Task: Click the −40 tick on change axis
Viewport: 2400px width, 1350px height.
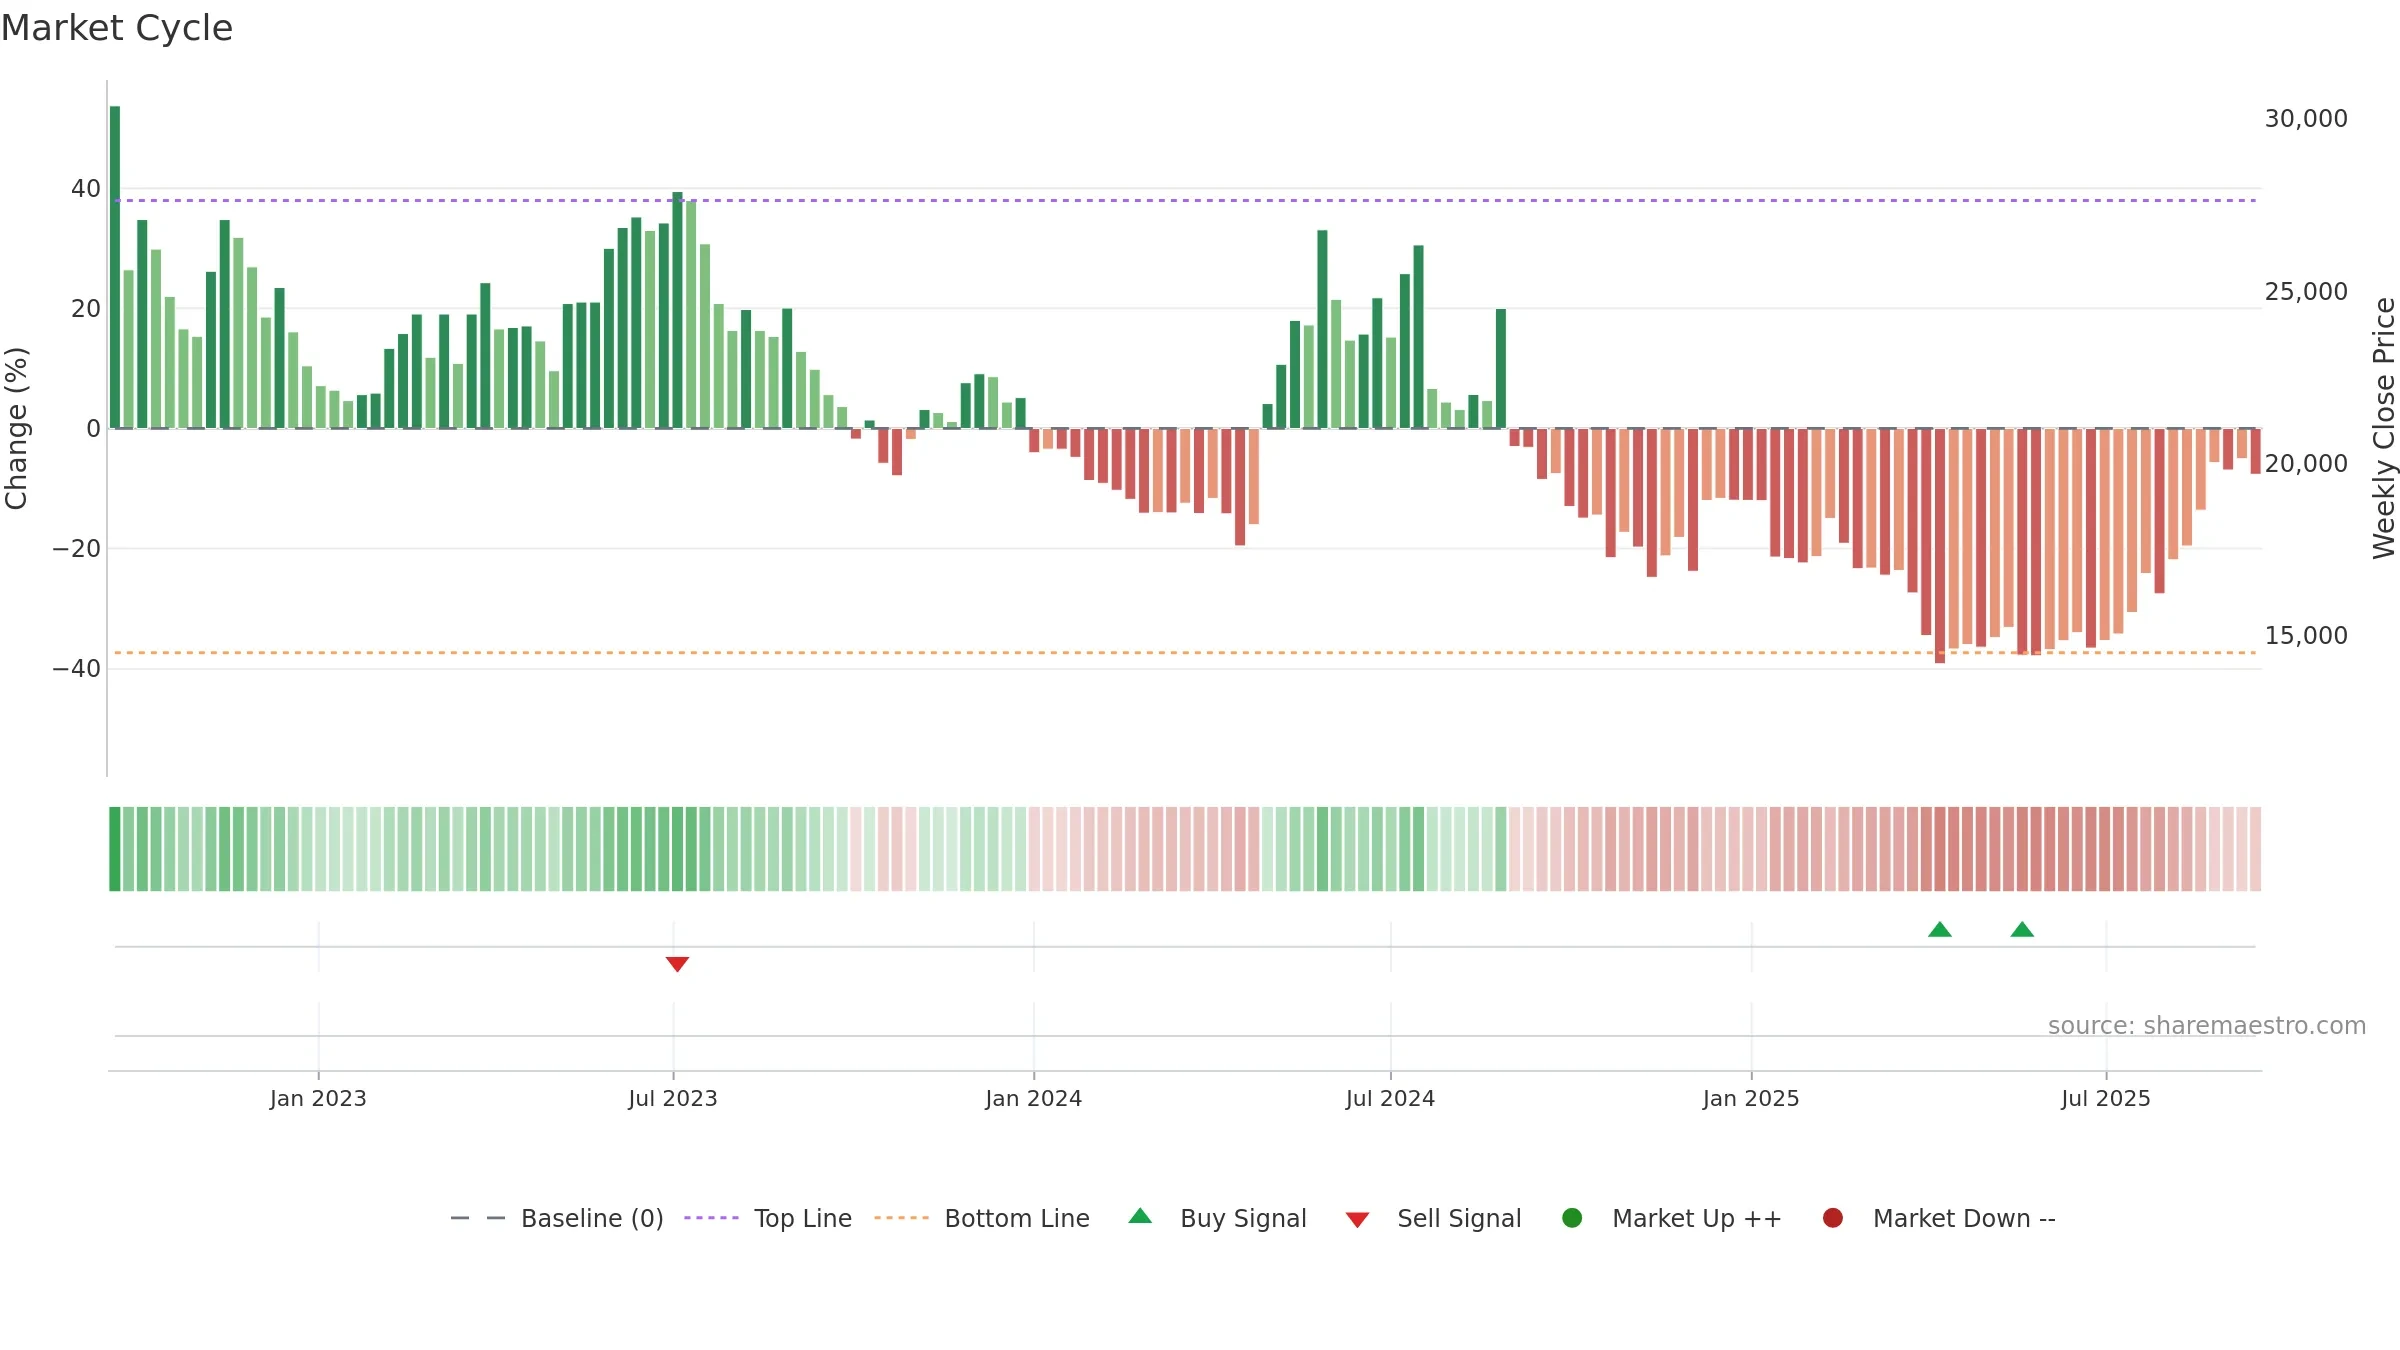Action: (76, 668)
